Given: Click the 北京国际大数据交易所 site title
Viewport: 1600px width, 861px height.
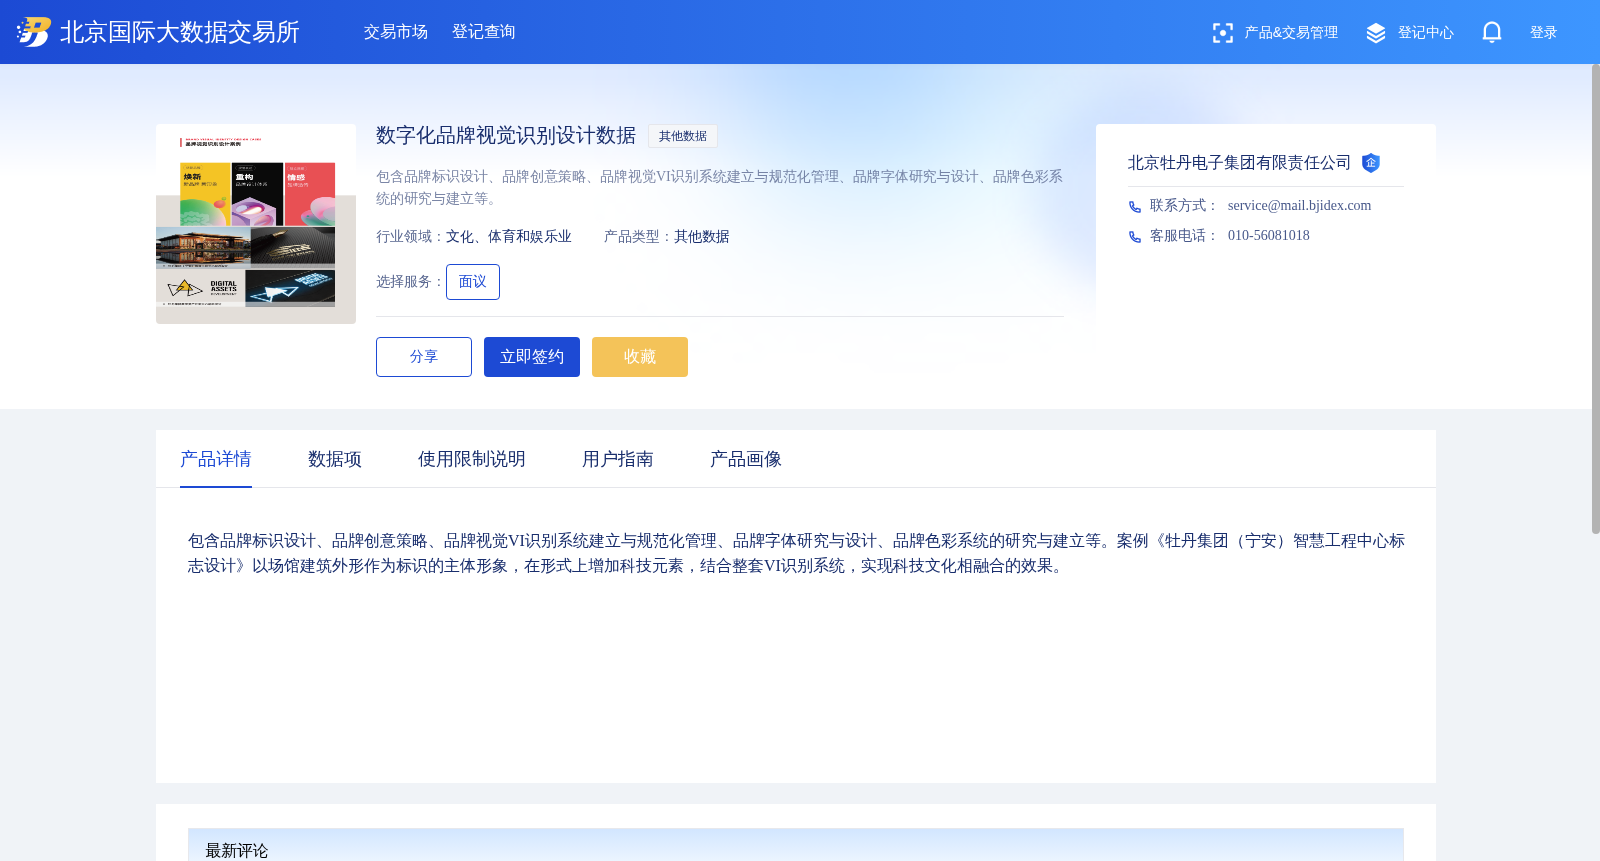Looking at the screenshot, I should click(x=180, y=32).
